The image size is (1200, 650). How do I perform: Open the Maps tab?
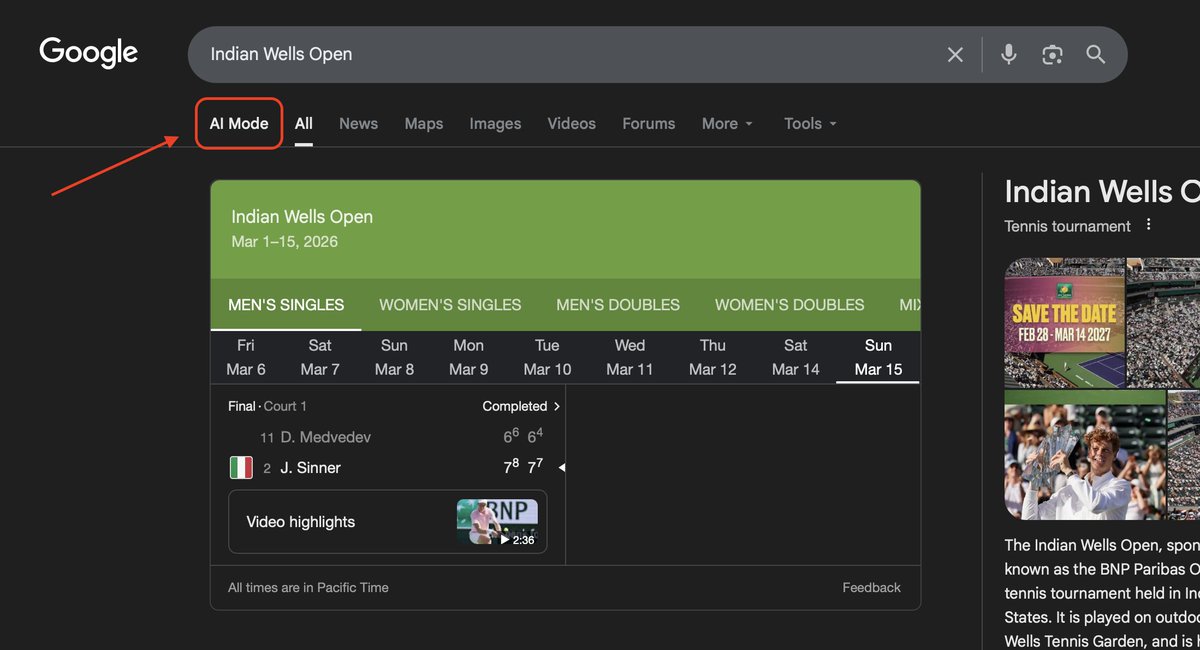point(424,123)
